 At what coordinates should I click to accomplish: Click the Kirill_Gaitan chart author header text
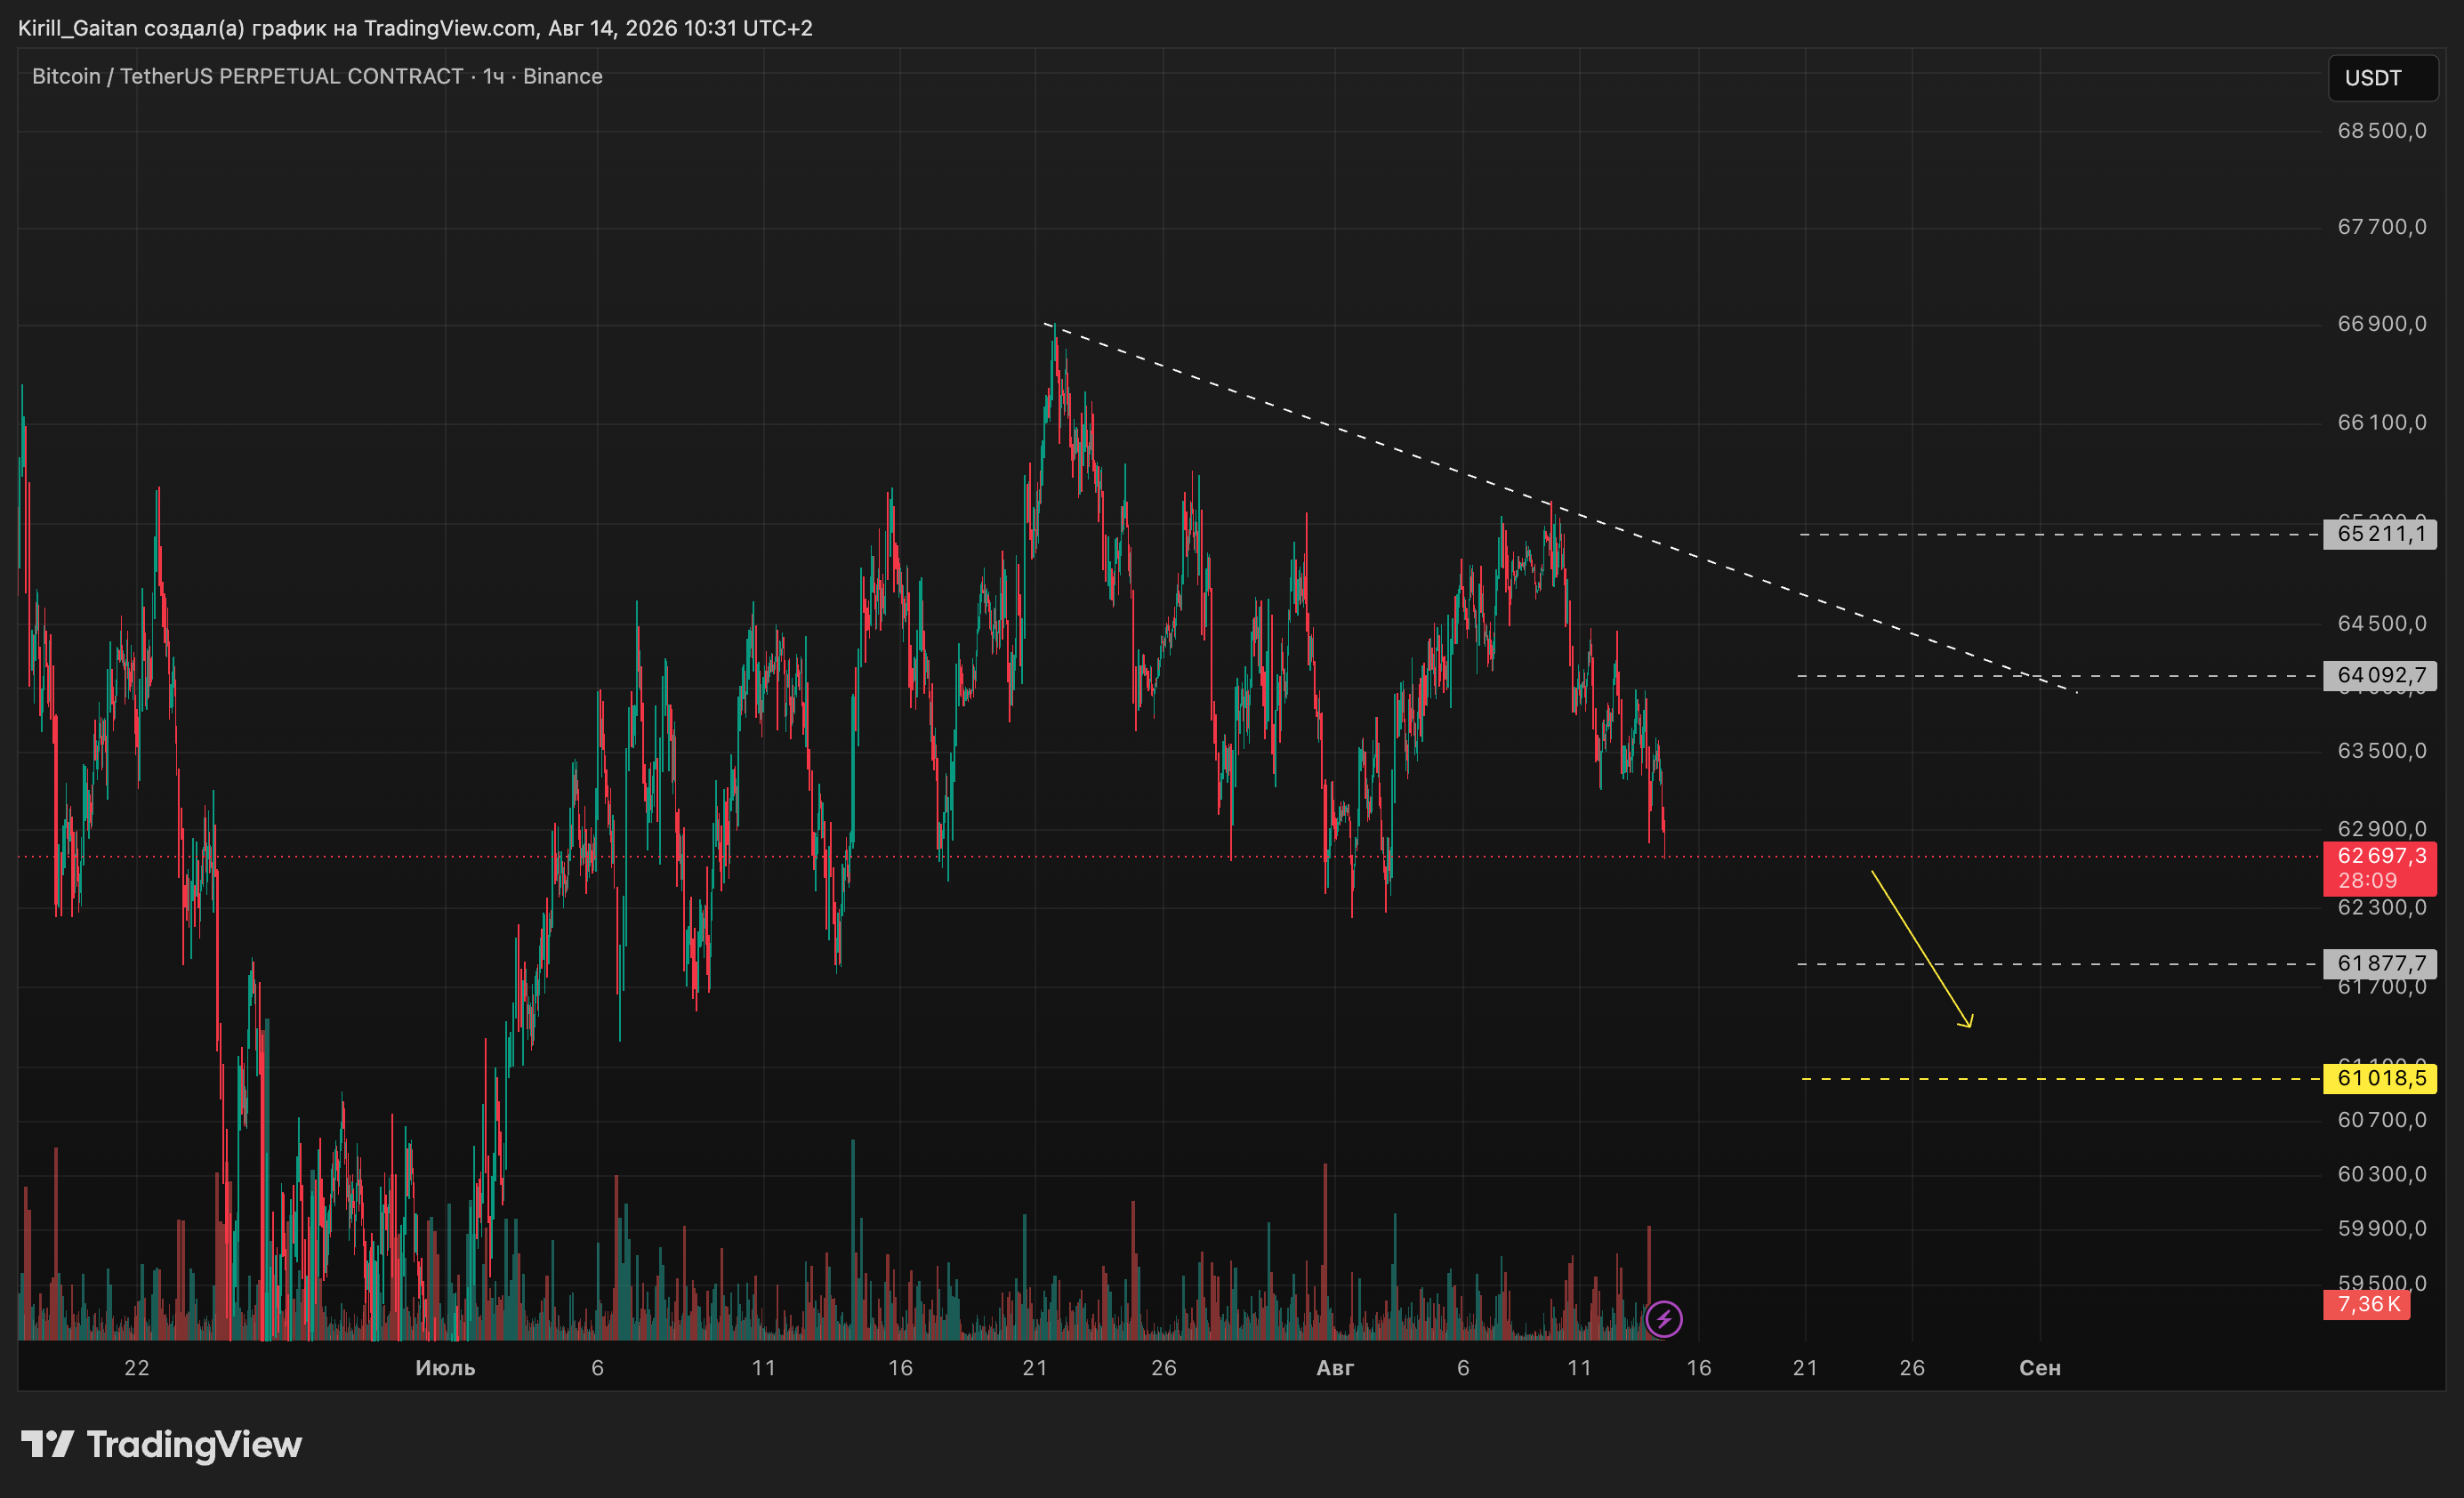pyautogui.click(x=415, y=28)
